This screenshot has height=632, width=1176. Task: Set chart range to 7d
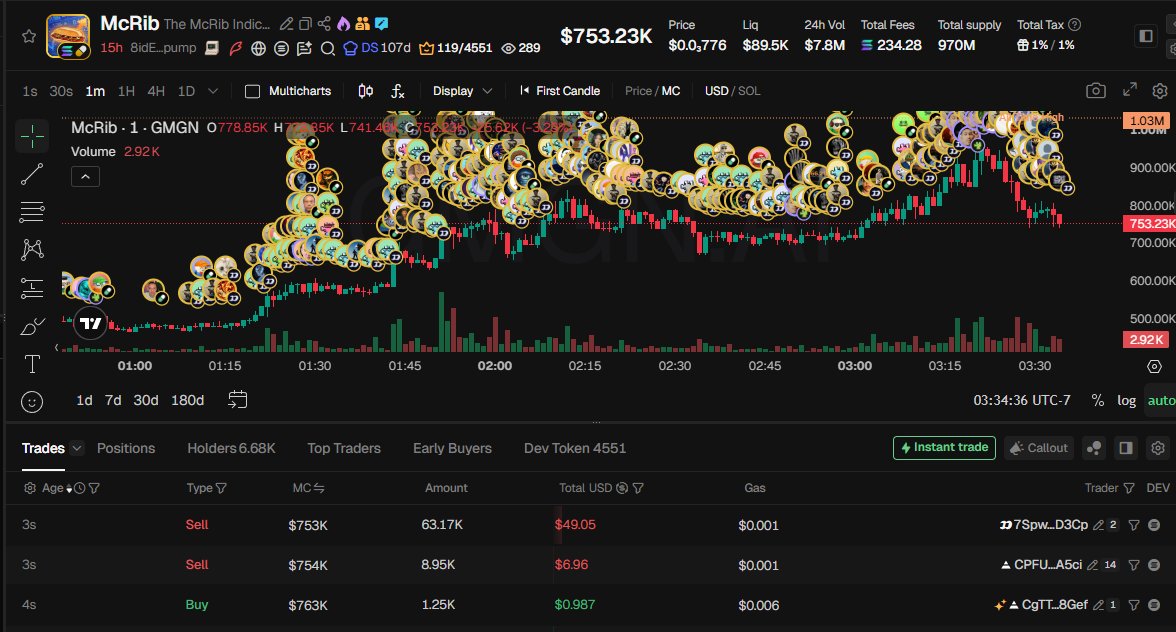coord(113,400)
